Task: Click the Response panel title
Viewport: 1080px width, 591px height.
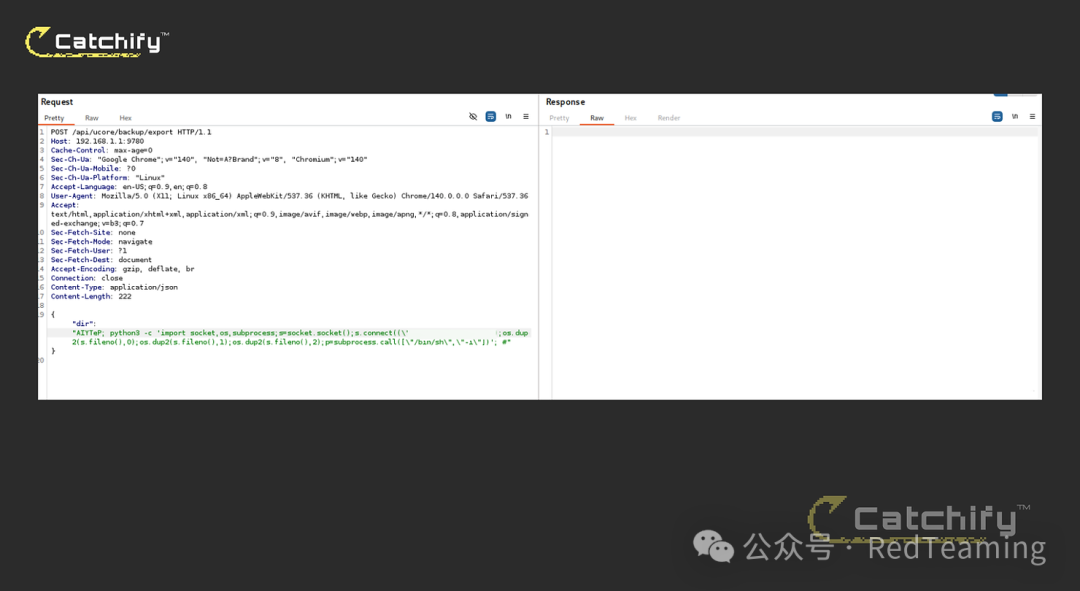Action: pyautogui.click(x=565, y=102)
